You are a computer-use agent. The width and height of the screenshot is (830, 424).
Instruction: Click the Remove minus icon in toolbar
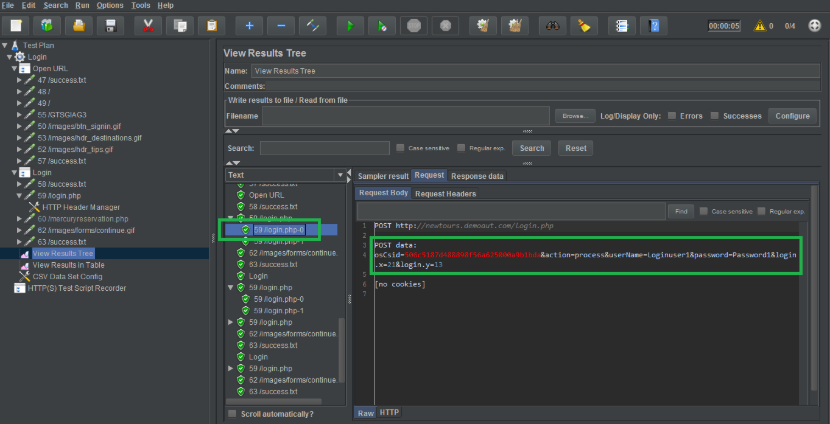click(x=281, y=25)
